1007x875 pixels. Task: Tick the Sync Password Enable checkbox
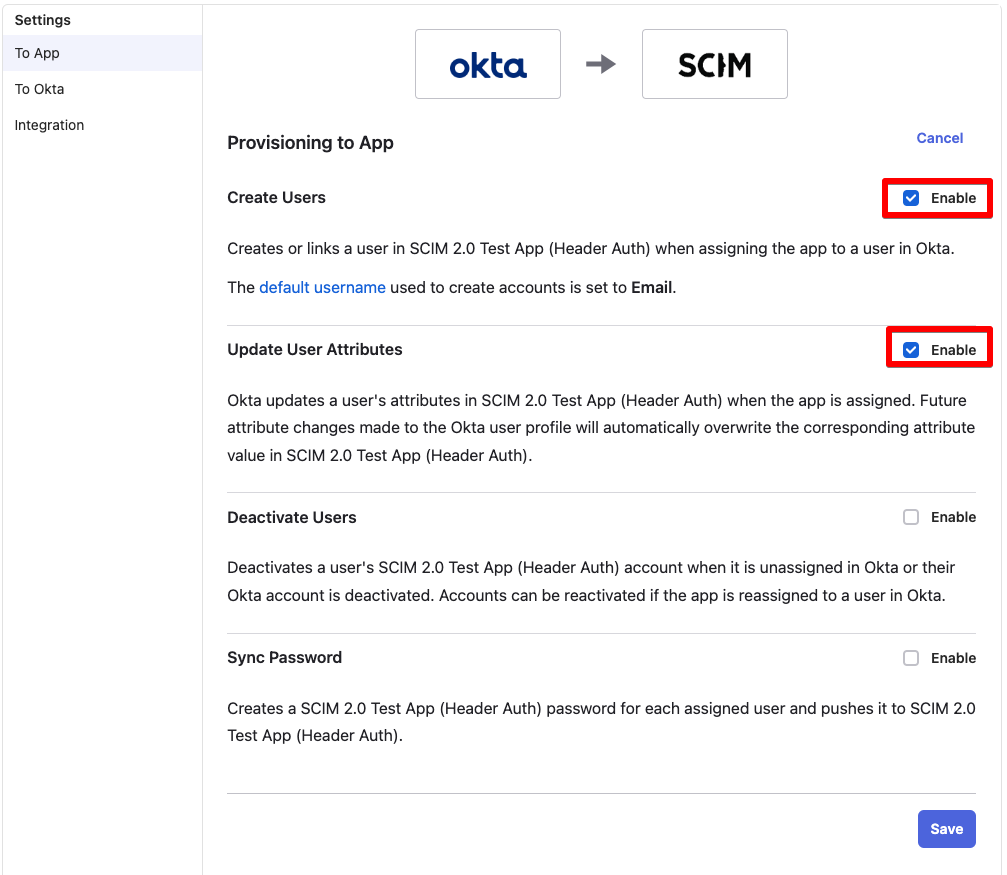911,658
